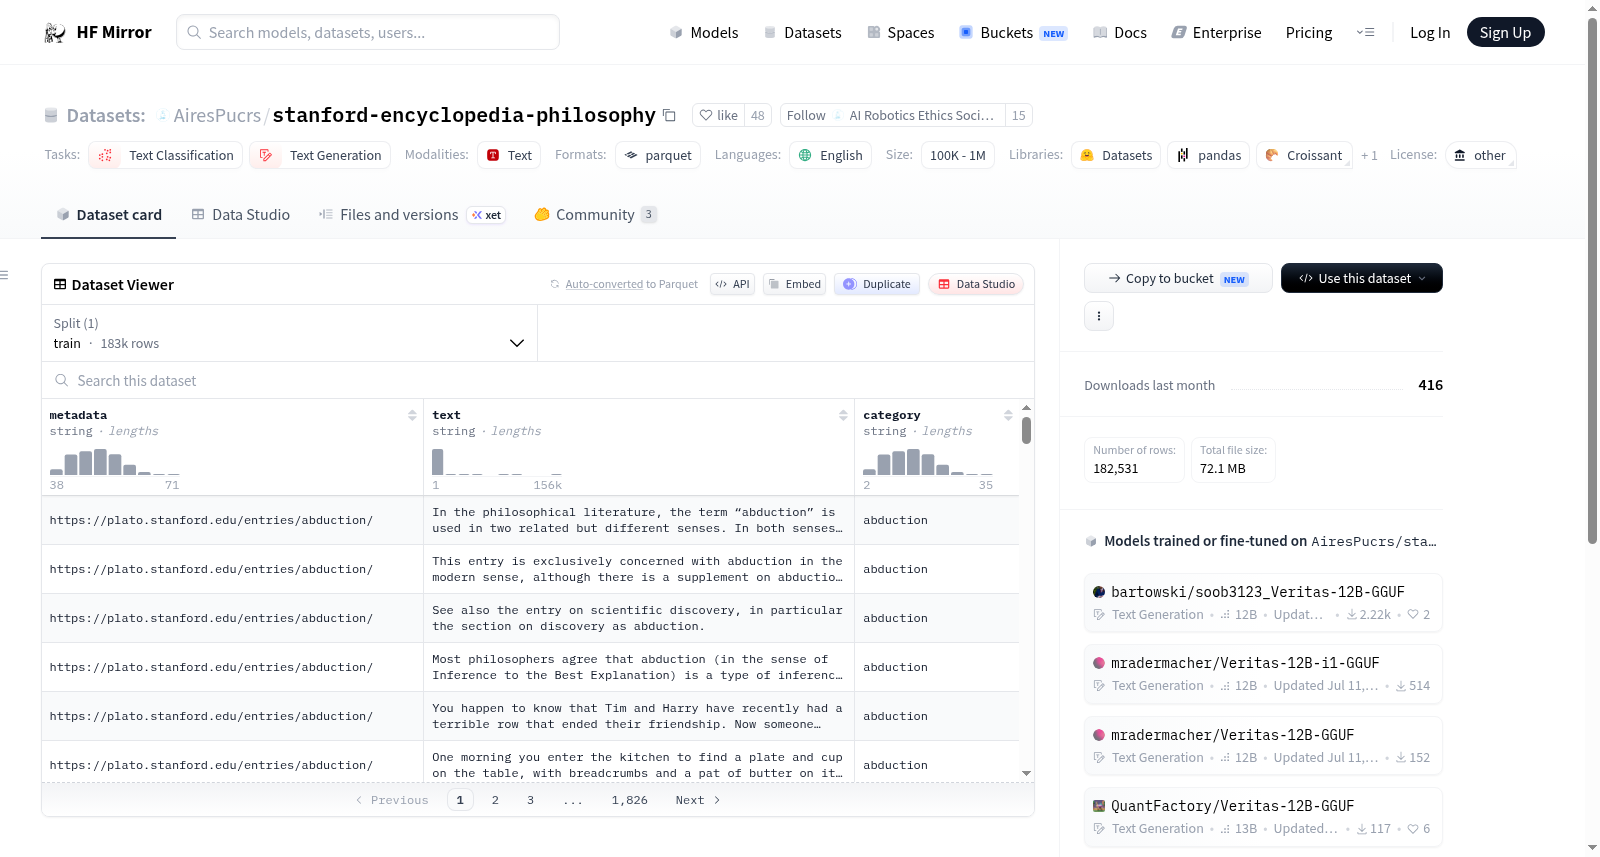Click the Croissant library tag
The image size is (1600, 857).
1304,155
